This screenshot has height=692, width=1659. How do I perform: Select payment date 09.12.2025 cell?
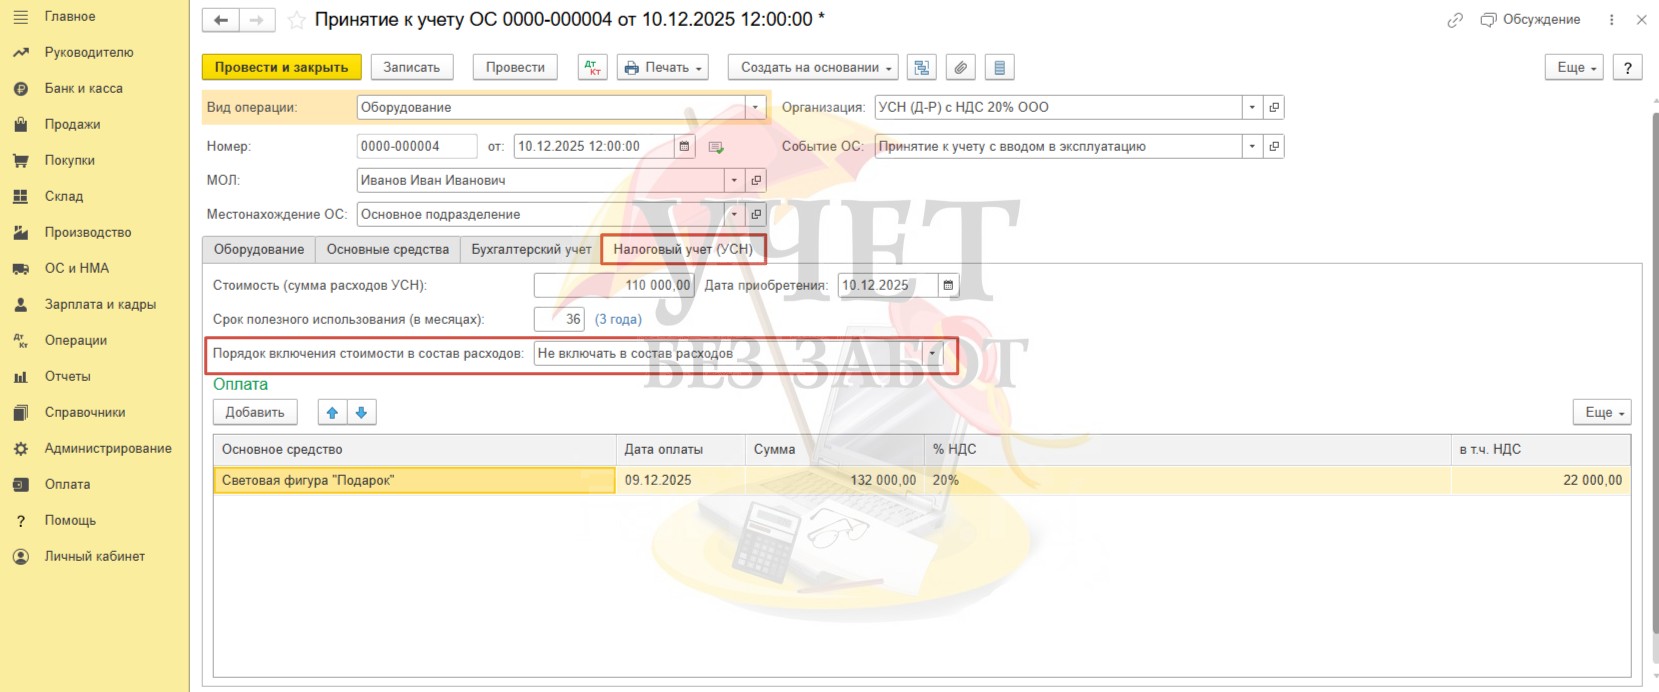(680, 480)
